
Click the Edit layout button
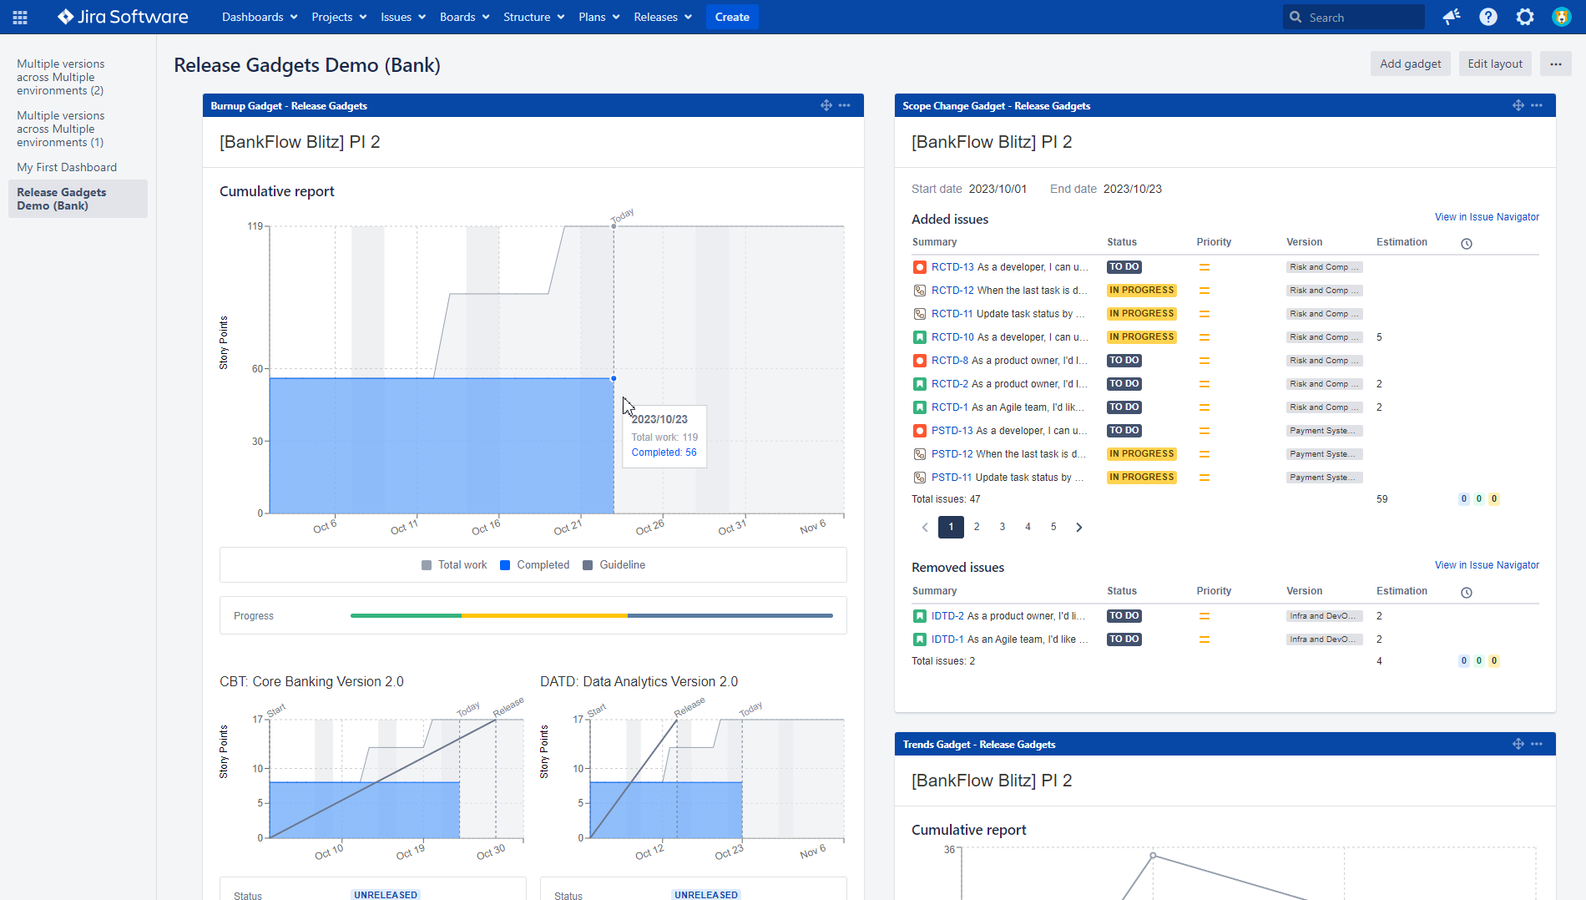pos(1495,64)
